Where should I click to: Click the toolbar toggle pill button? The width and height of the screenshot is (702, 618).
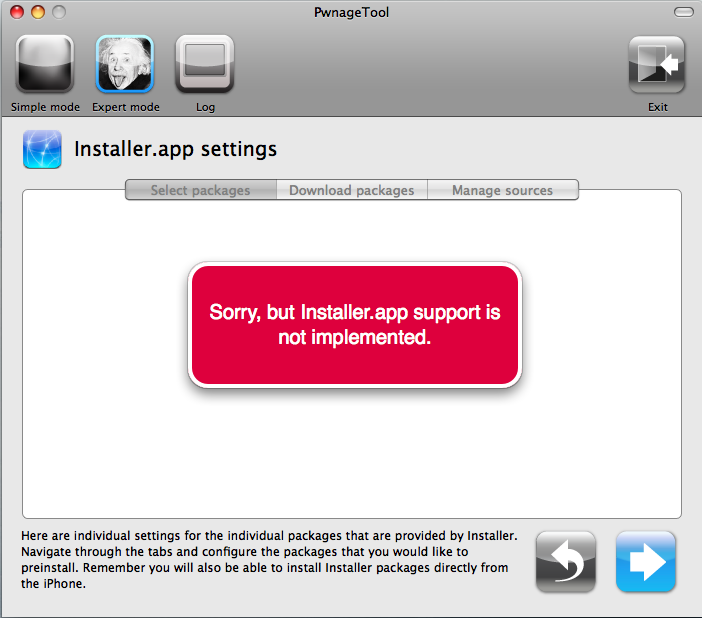pyautogui.click(x=684, y=12)
